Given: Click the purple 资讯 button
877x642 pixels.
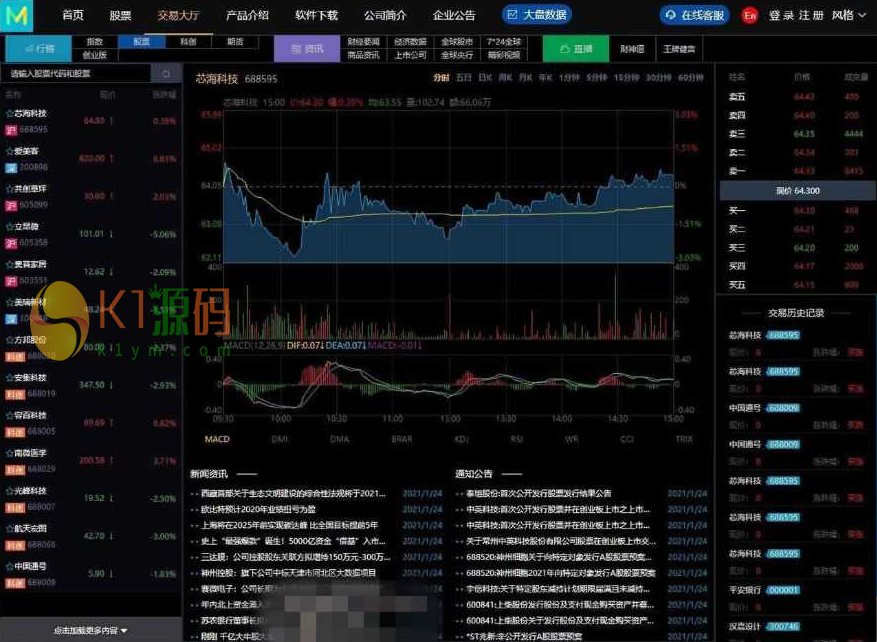Looking at the screenshot, I should point(307,49).
